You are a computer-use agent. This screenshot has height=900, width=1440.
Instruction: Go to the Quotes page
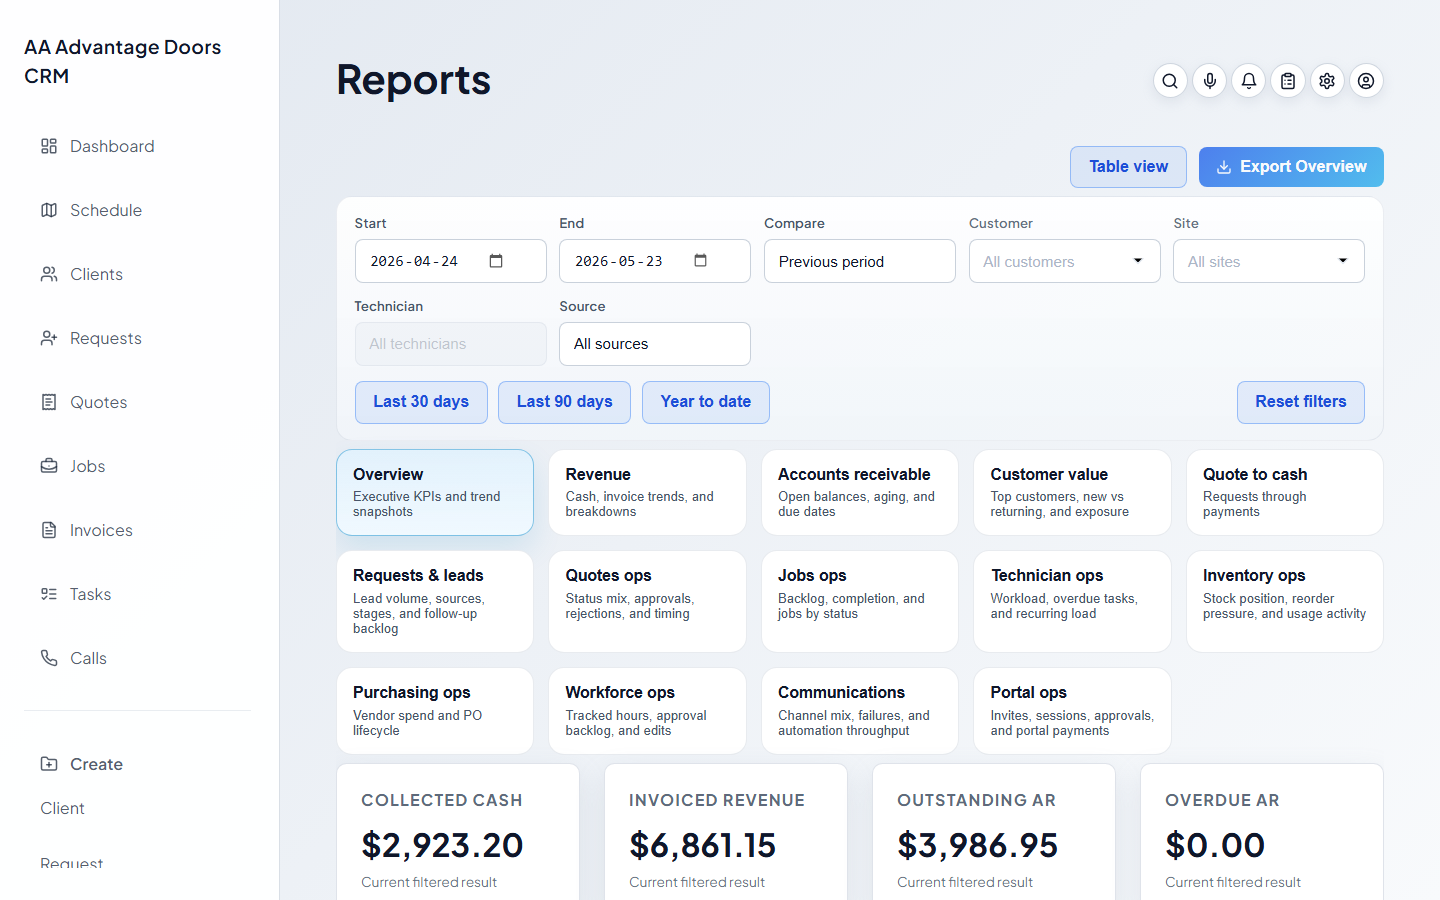(98, 402)
